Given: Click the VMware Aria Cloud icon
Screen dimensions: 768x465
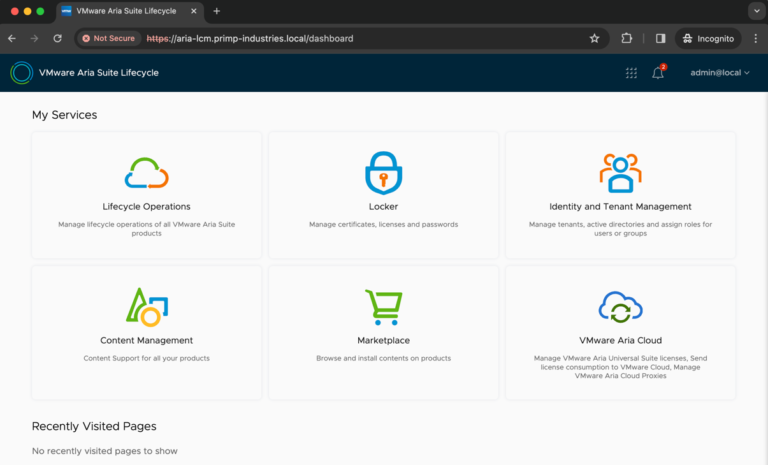Looking at the screenshot, I should (x=620, y=307).
